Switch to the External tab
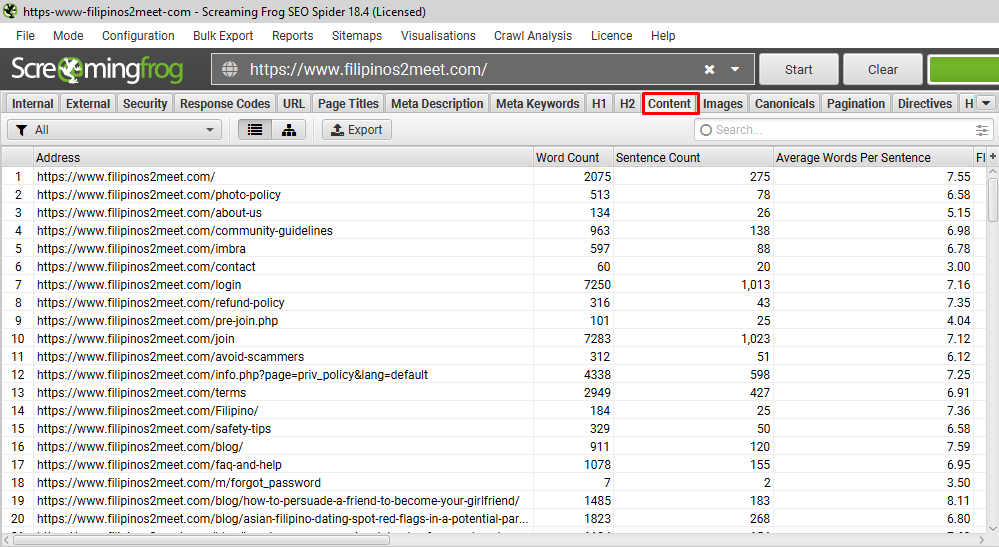This screenshot has width=999, height=547. pyautogui.click(x=88, y=103)
